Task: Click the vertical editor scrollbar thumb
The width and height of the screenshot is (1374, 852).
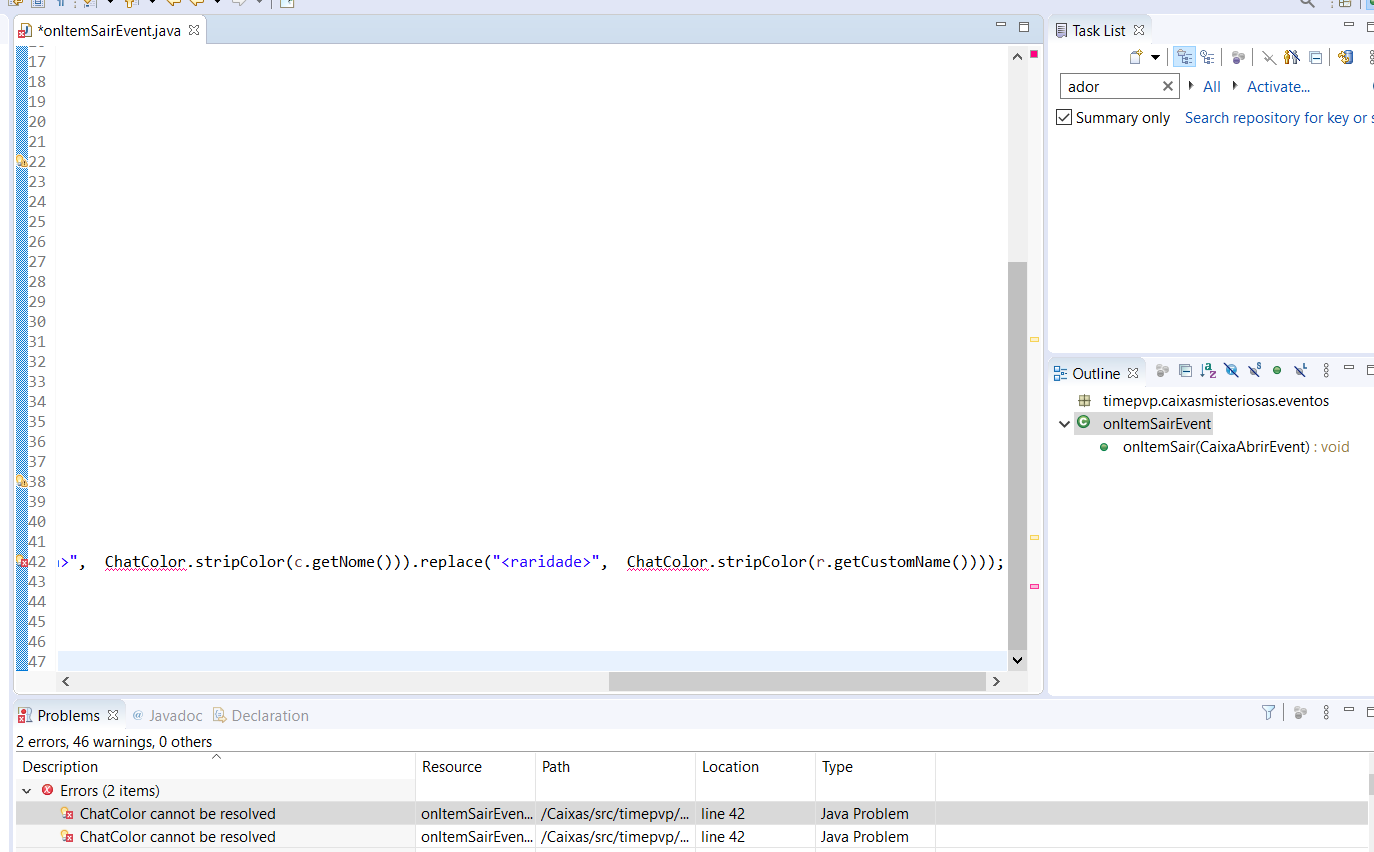Action: tap(1018, 456)
